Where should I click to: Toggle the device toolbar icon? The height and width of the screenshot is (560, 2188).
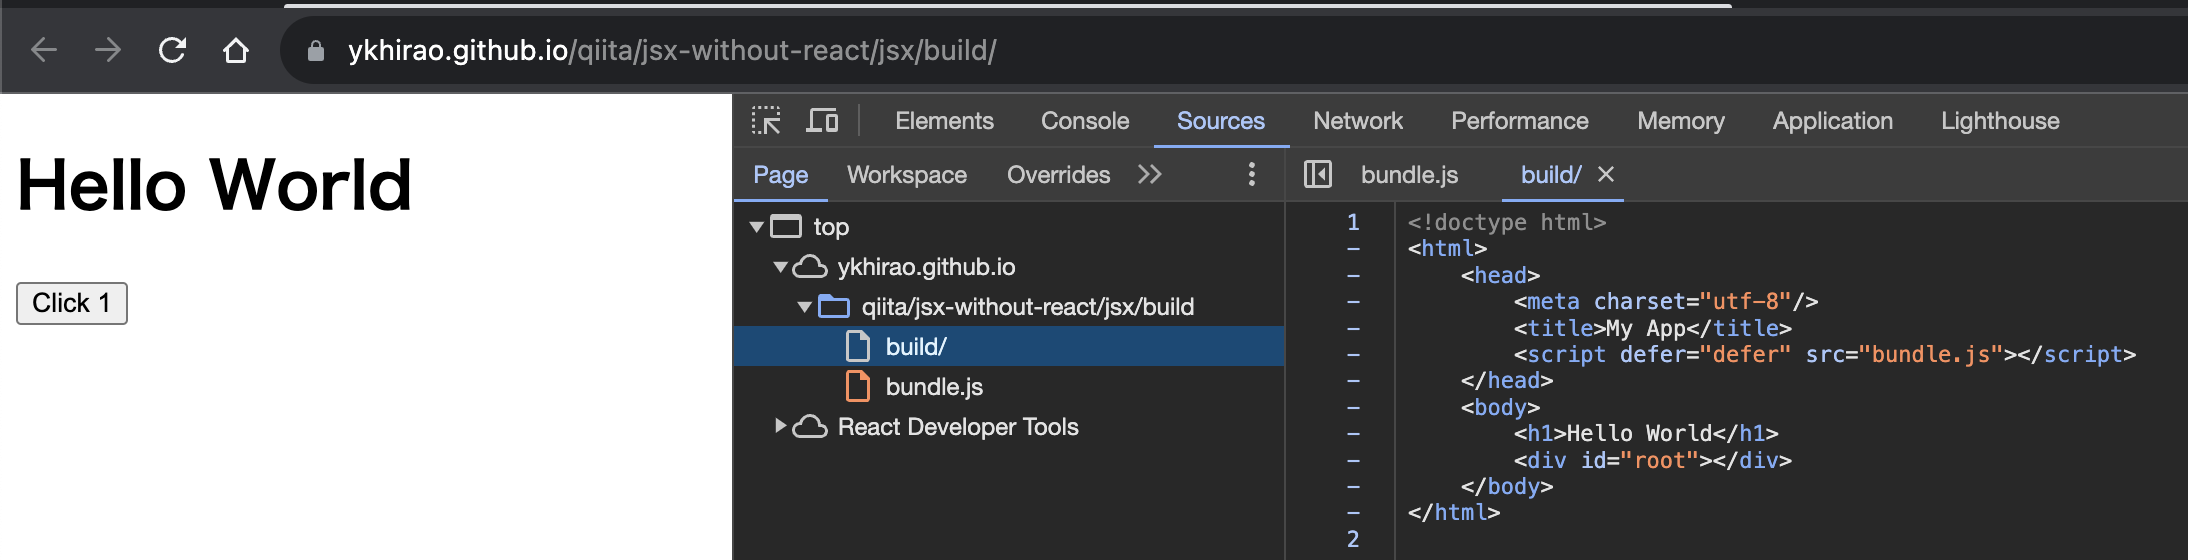(822, 121)
